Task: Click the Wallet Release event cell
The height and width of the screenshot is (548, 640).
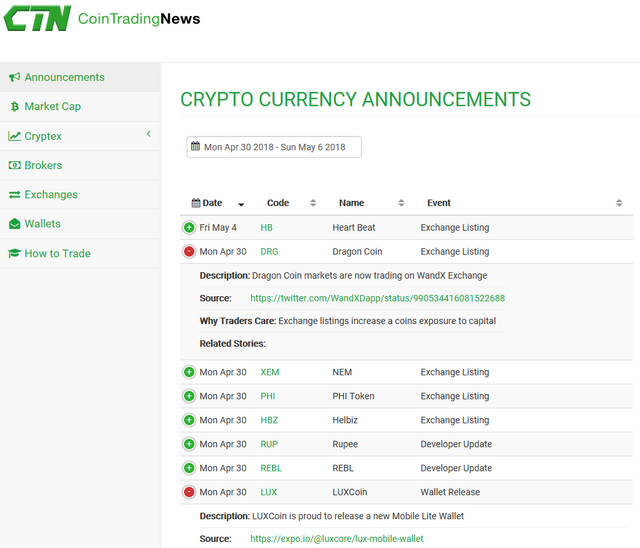Action: 450,493
